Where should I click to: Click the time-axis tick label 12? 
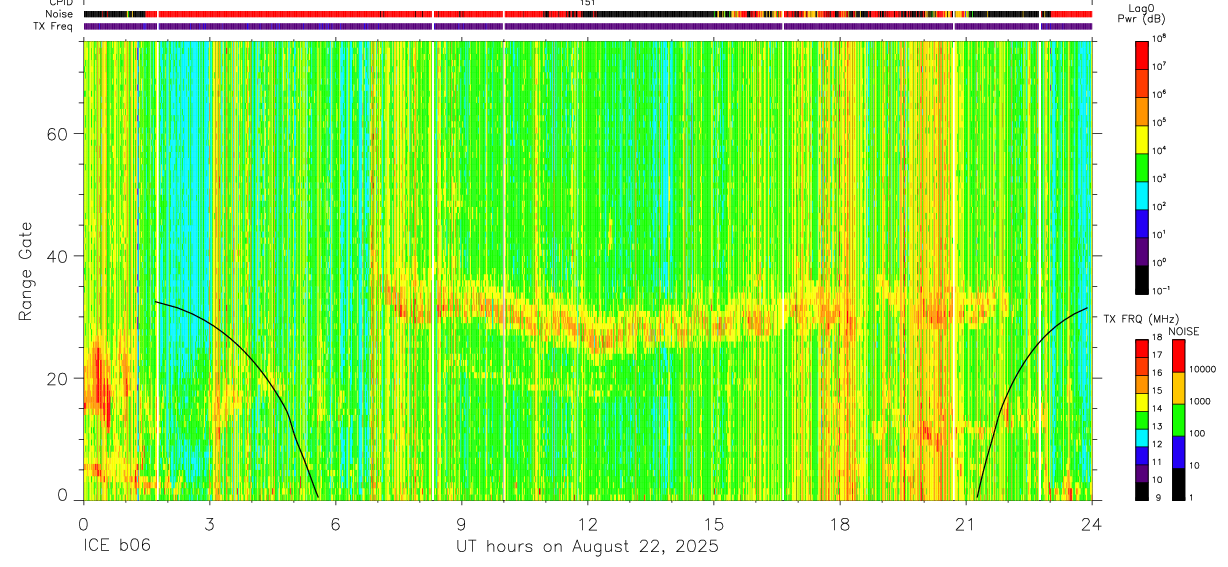pyautogui.click(x=588, y=523)
